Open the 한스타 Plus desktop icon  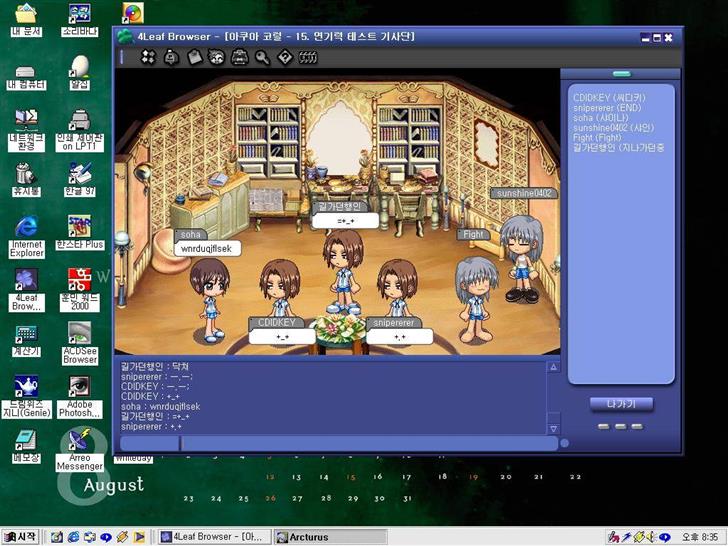(x=80, y=232)
